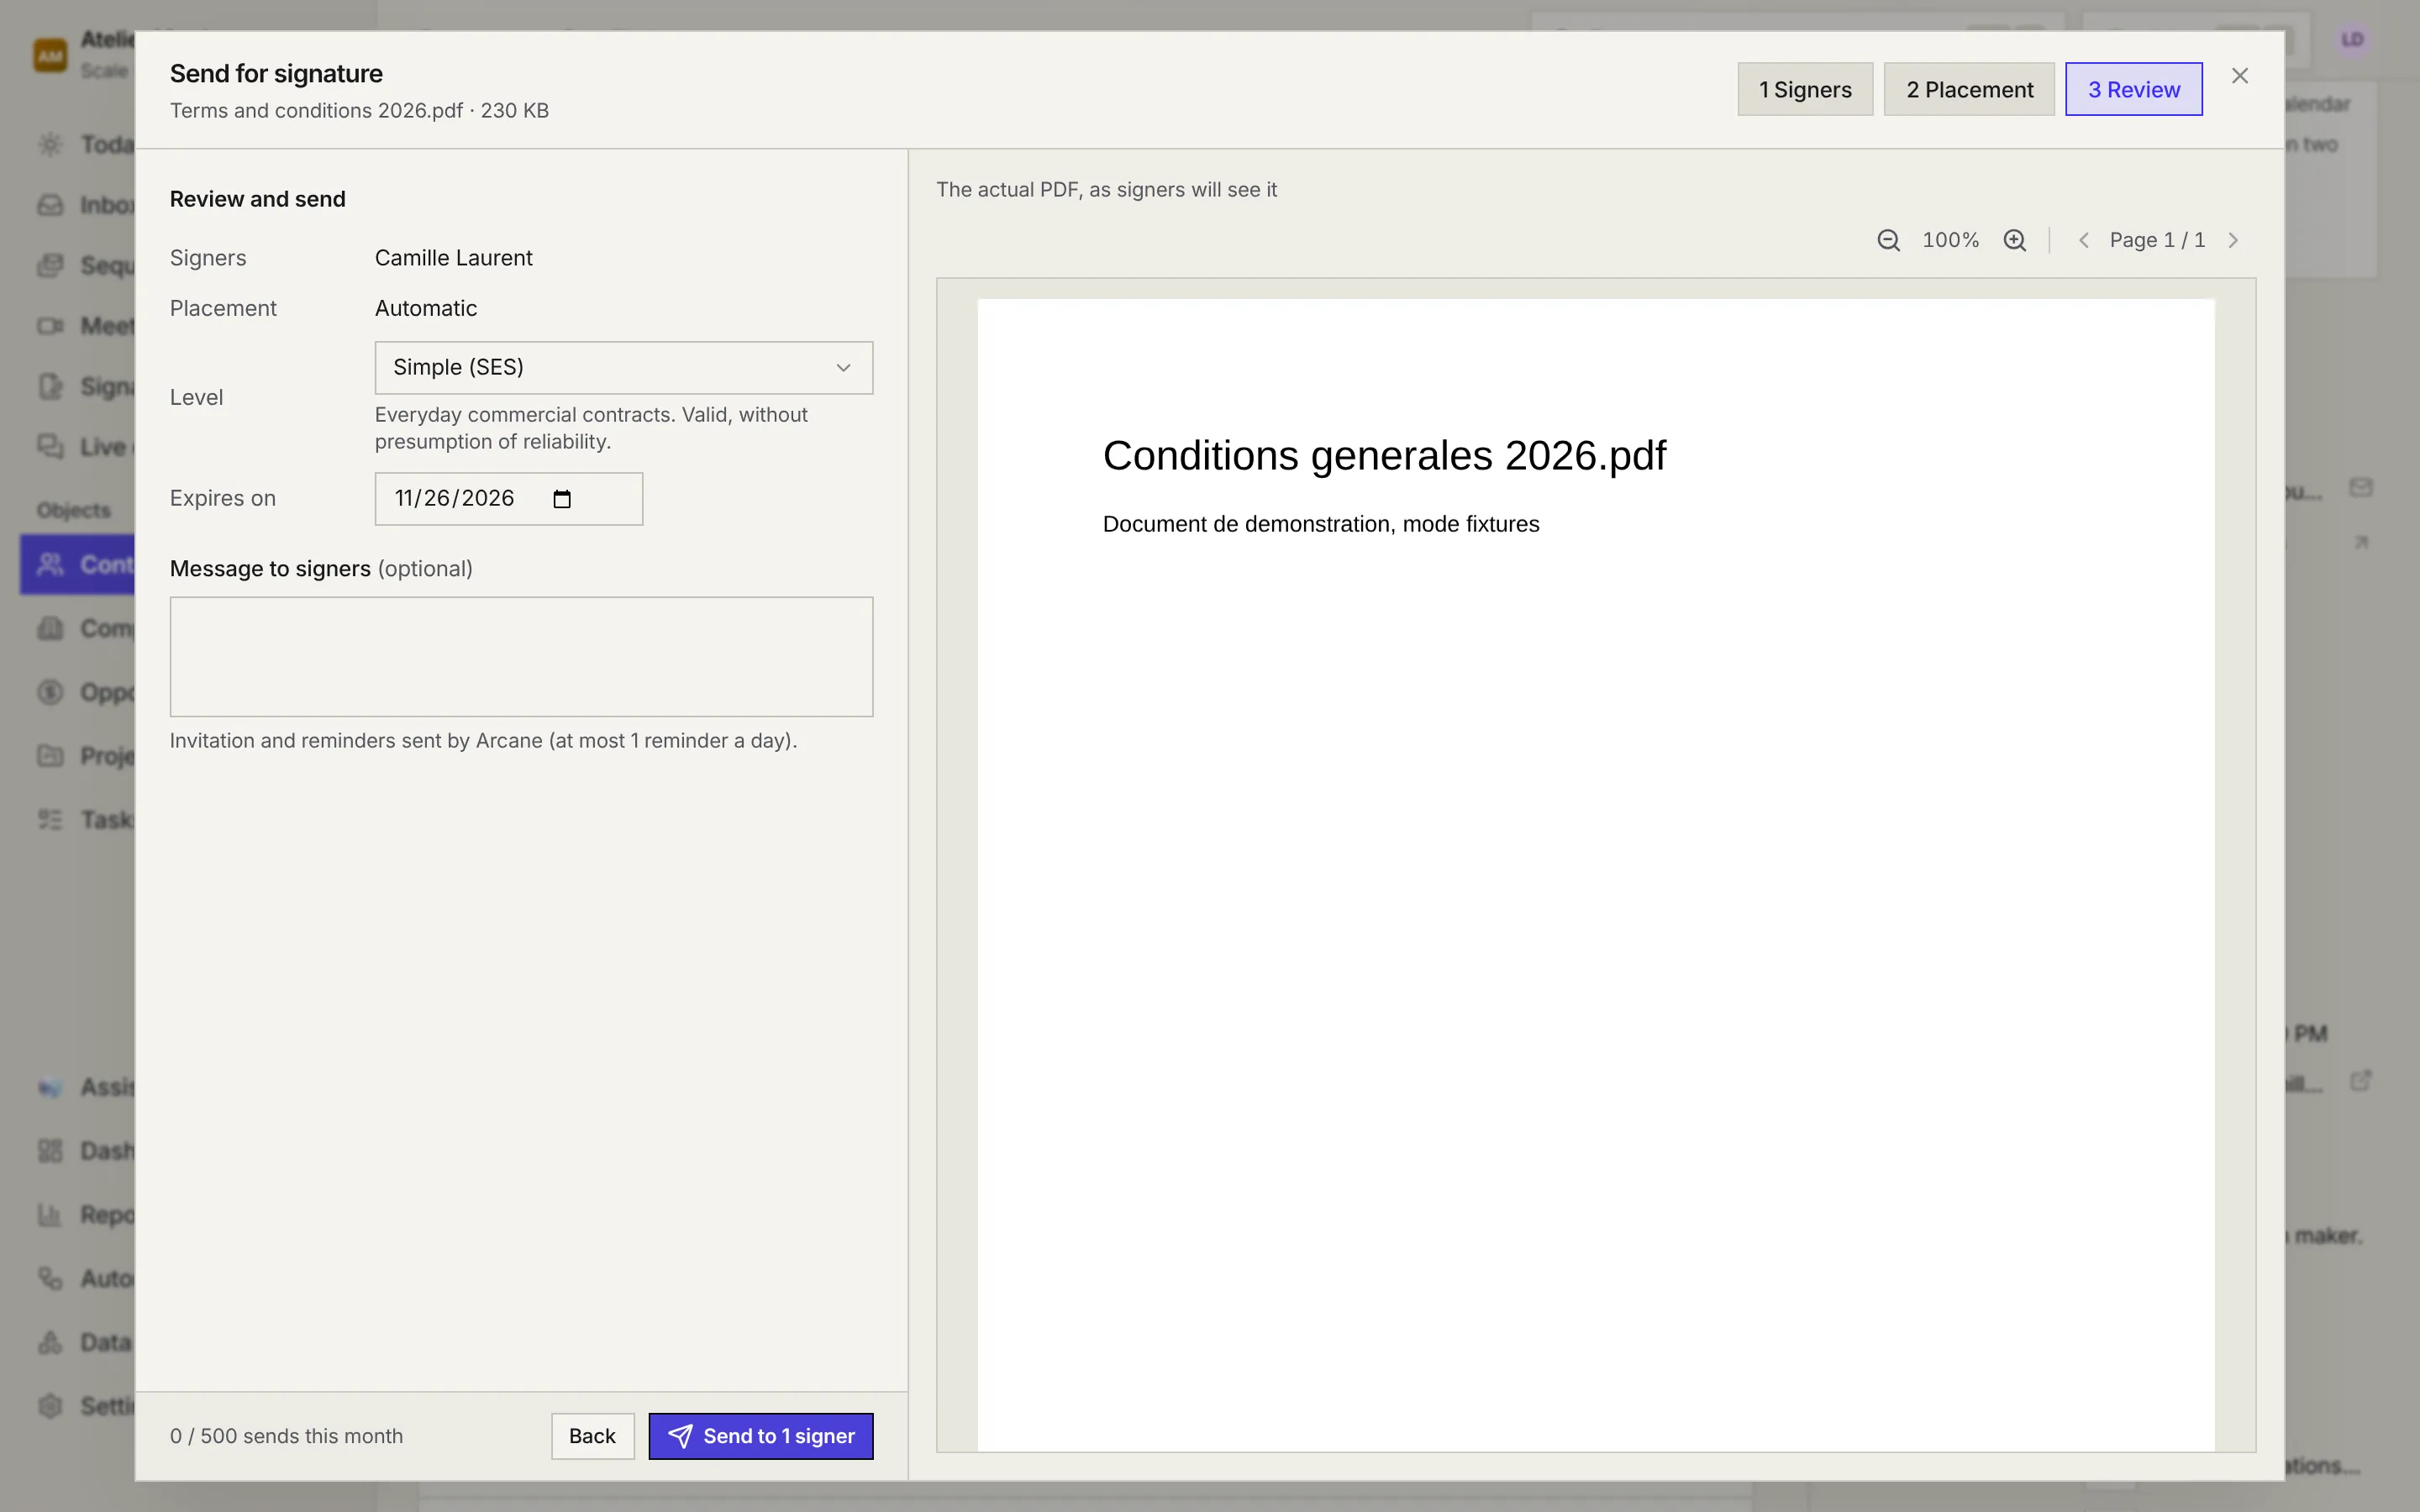Click the Assistant icon in background sidebar

(50, 1087)
